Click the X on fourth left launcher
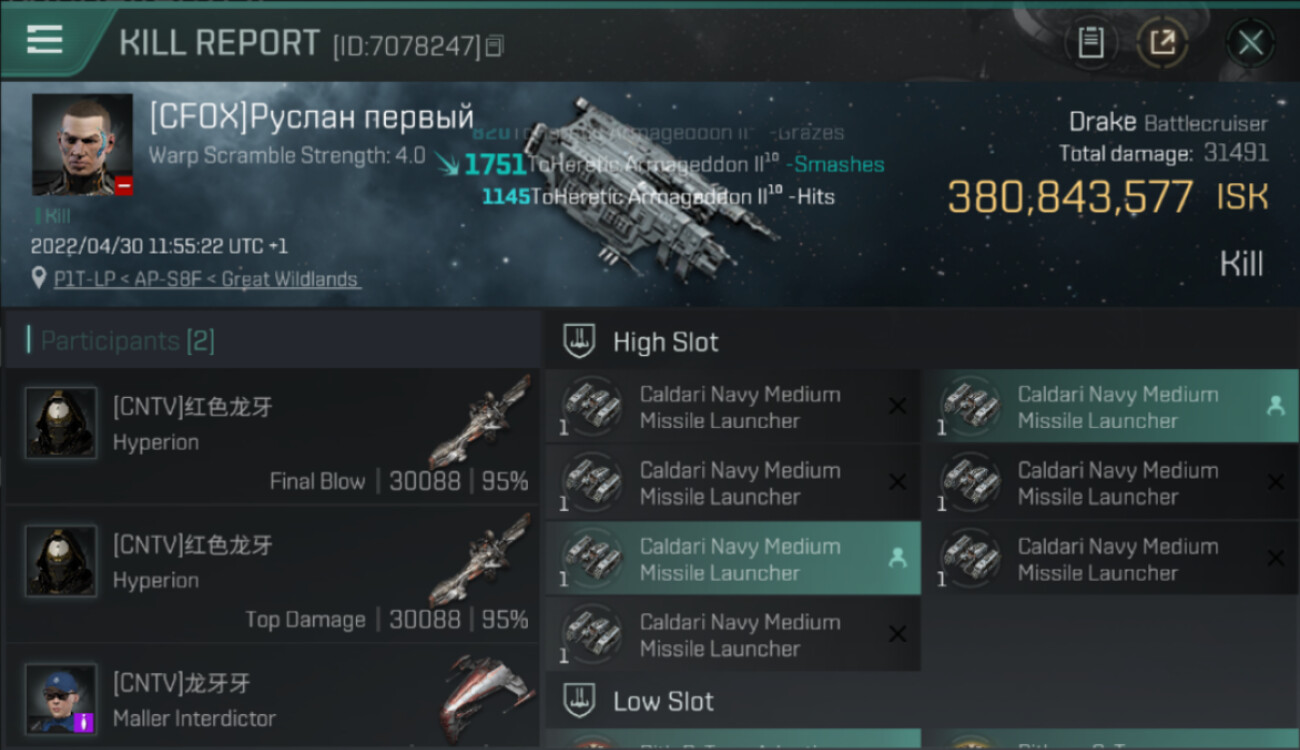Viewport: 1300px width, 750px height. (897, 634)
